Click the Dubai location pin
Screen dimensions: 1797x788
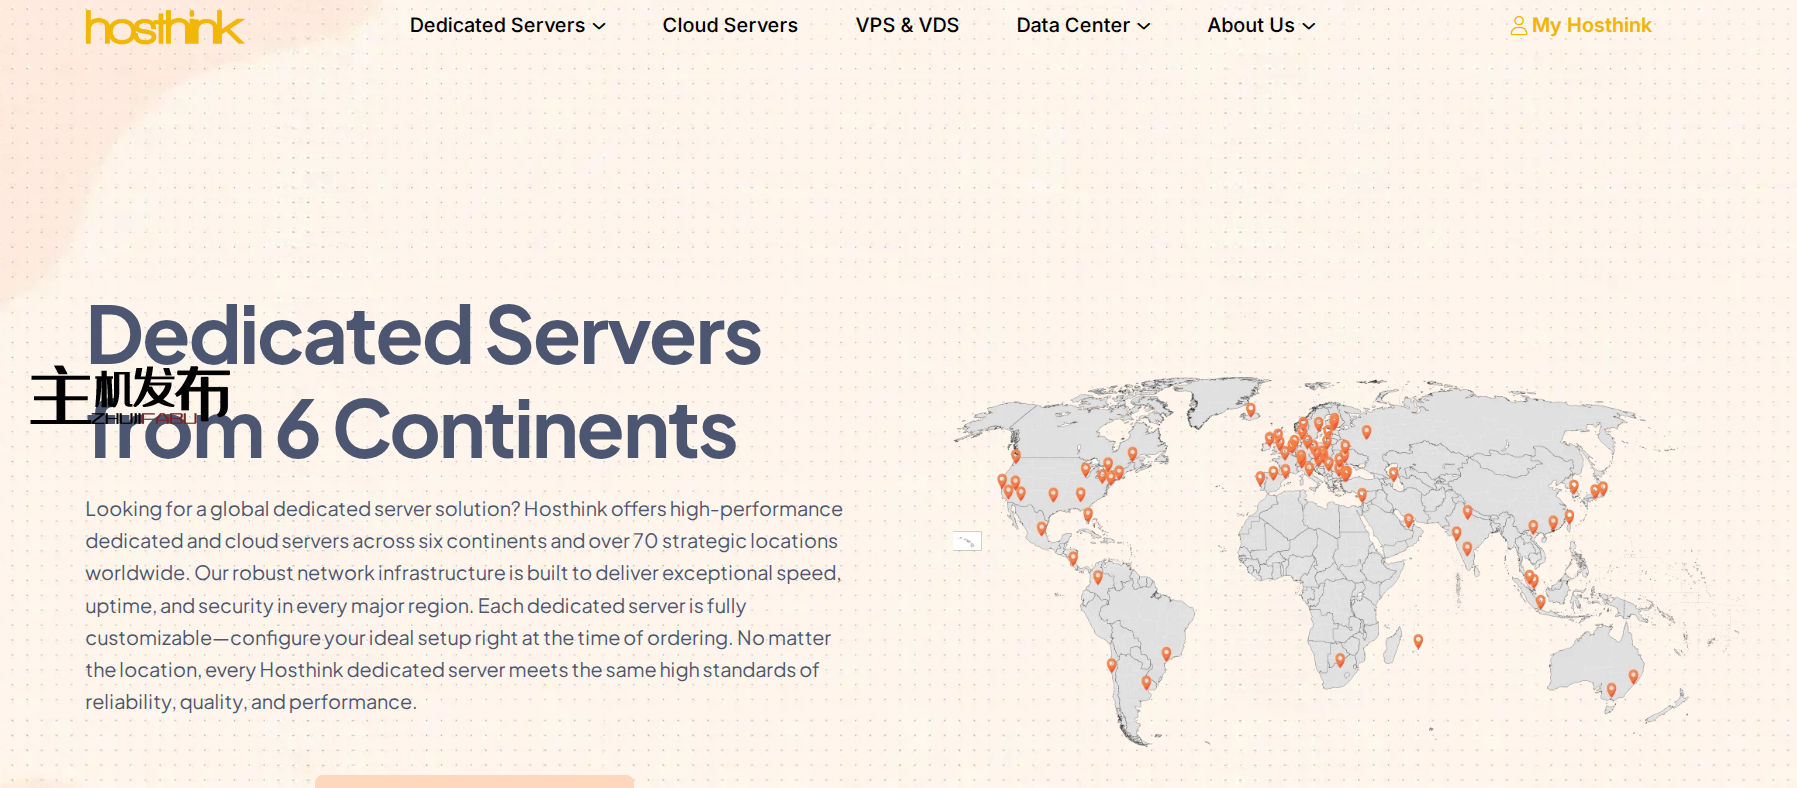(x=1408, y=520)
